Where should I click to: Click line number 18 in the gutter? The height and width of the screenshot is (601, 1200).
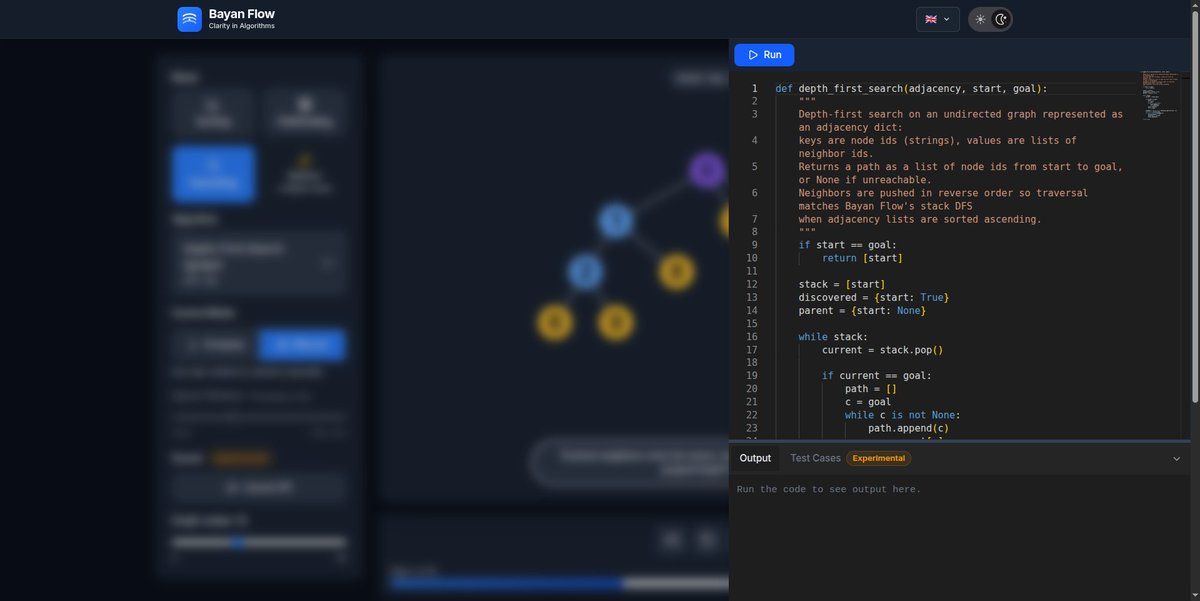[x=752, y=362]
